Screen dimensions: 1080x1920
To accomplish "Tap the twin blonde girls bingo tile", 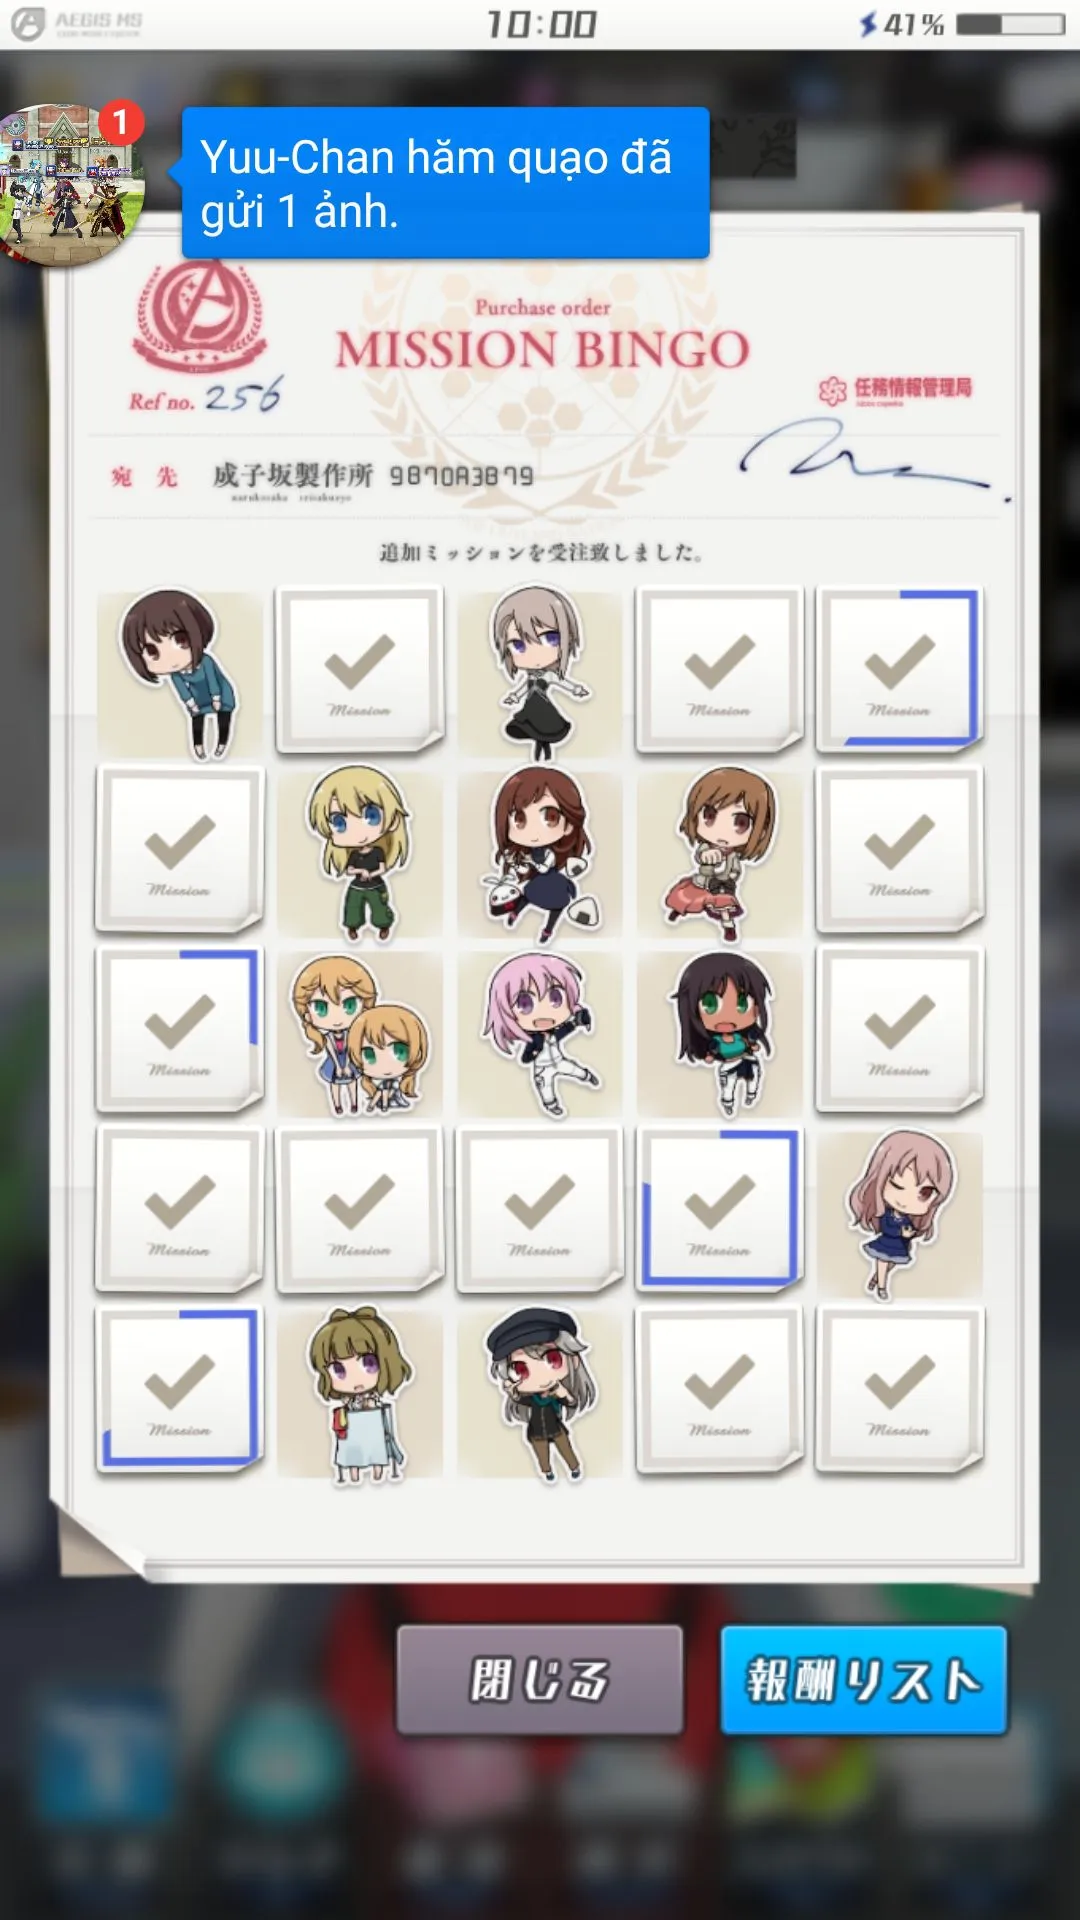I will (360, 1032).
